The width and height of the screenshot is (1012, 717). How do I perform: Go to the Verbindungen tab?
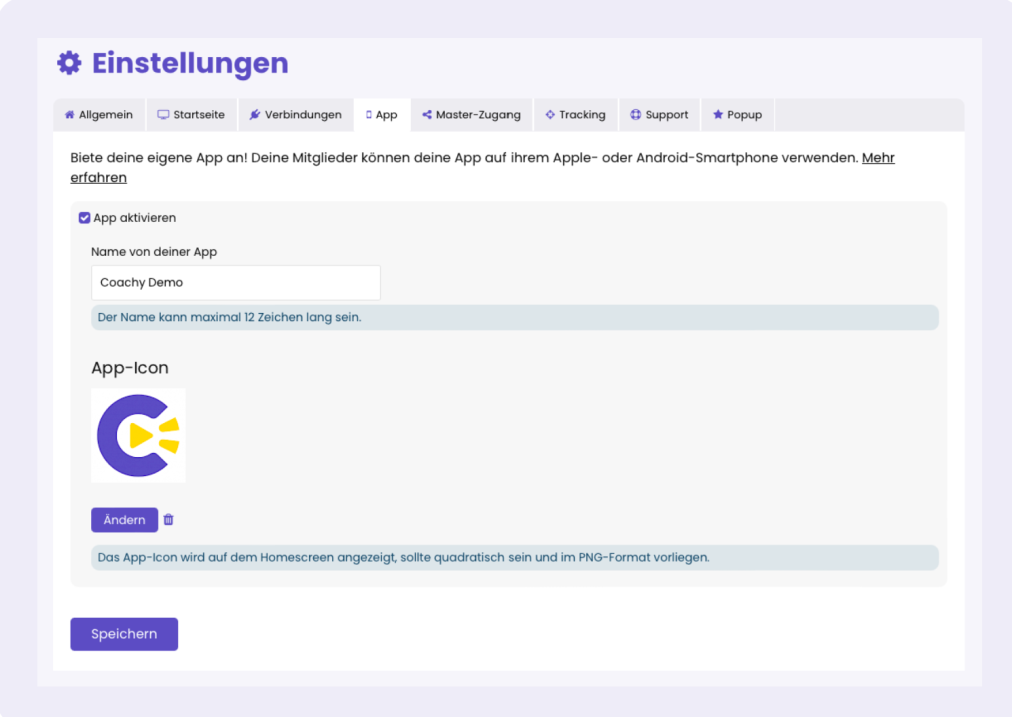pos(296,115)
